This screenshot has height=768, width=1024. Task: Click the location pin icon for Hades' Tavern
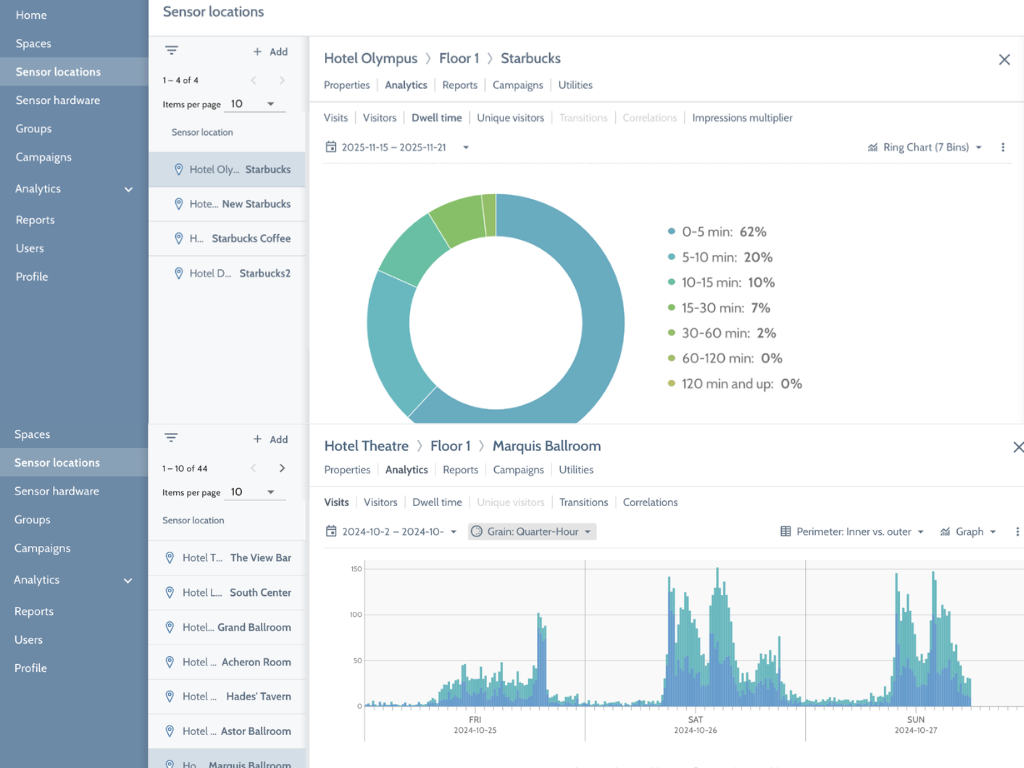coord(170,696)
